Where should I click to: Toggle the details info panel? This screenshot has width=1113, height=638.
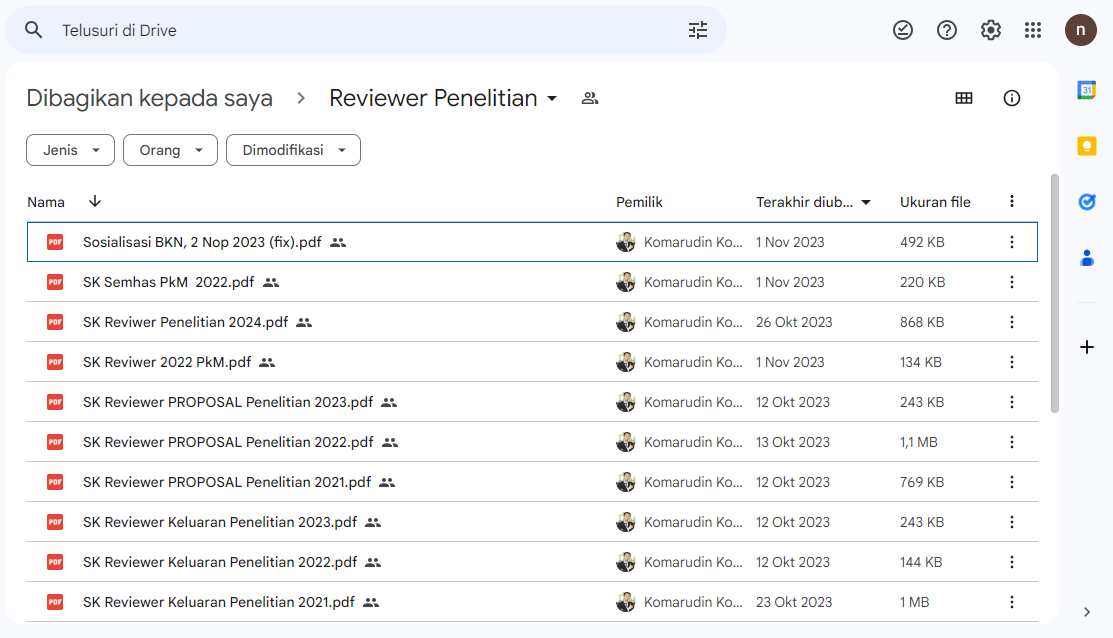pos(1012,98)
